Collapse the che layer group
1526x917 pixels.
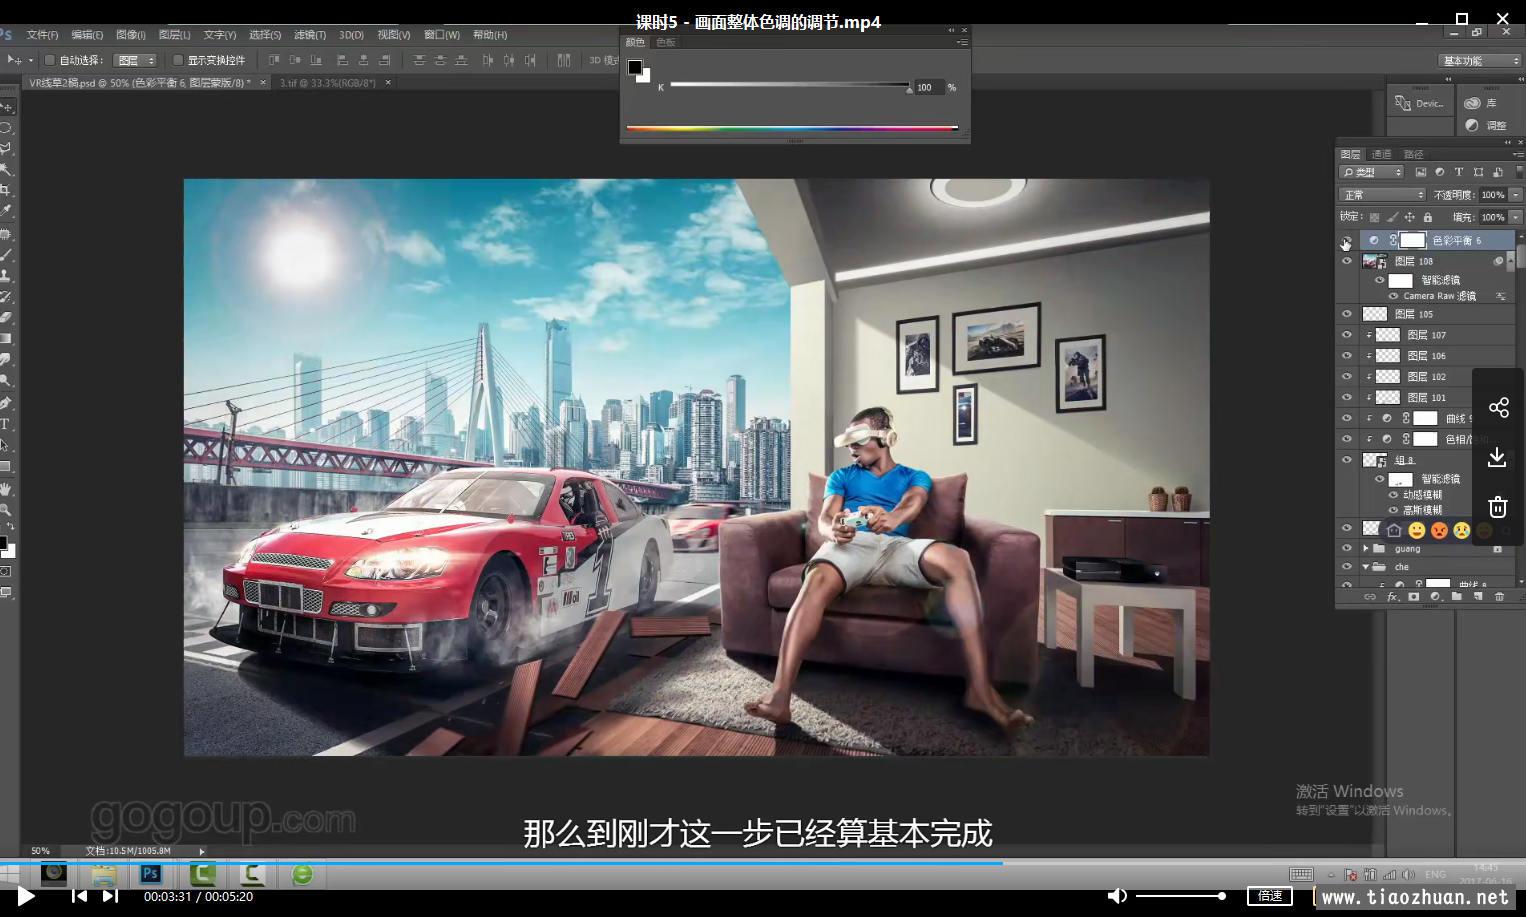coord(1366,567)
